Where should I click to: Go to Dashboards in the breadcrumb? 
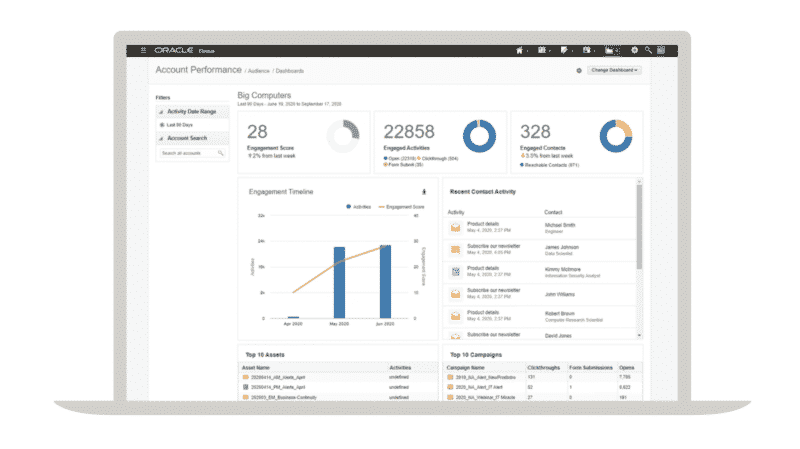coord(292,71)
